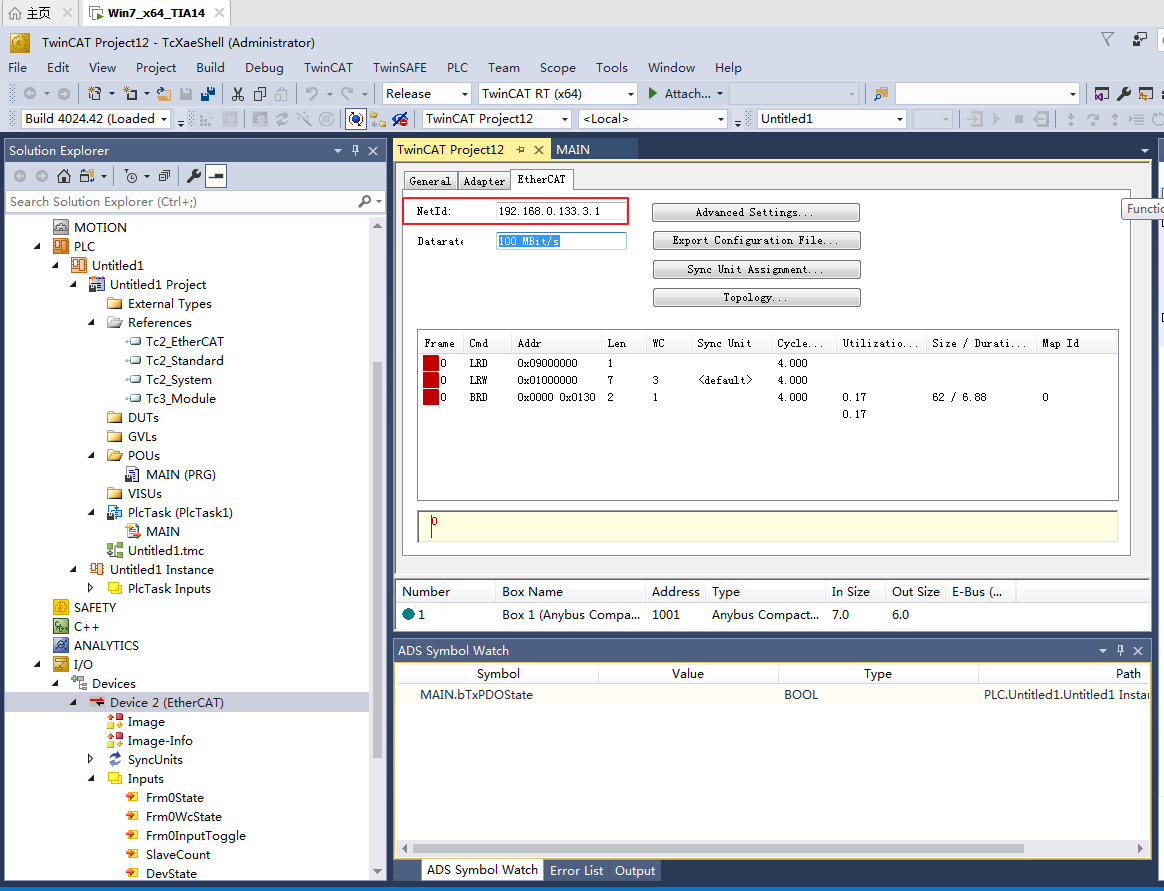Toggle Preview Selected Items button

[216, 176]
